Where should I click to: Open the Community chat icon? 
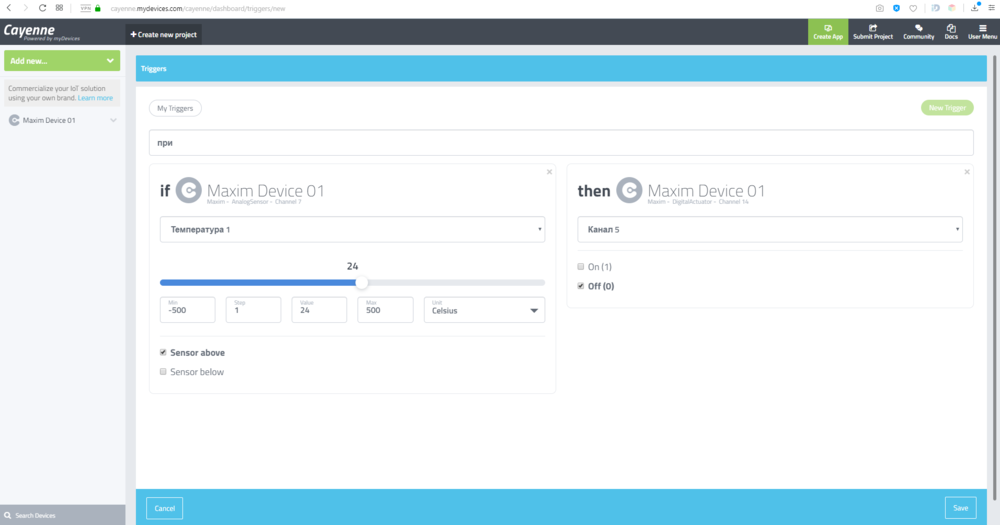coord(918,28)
